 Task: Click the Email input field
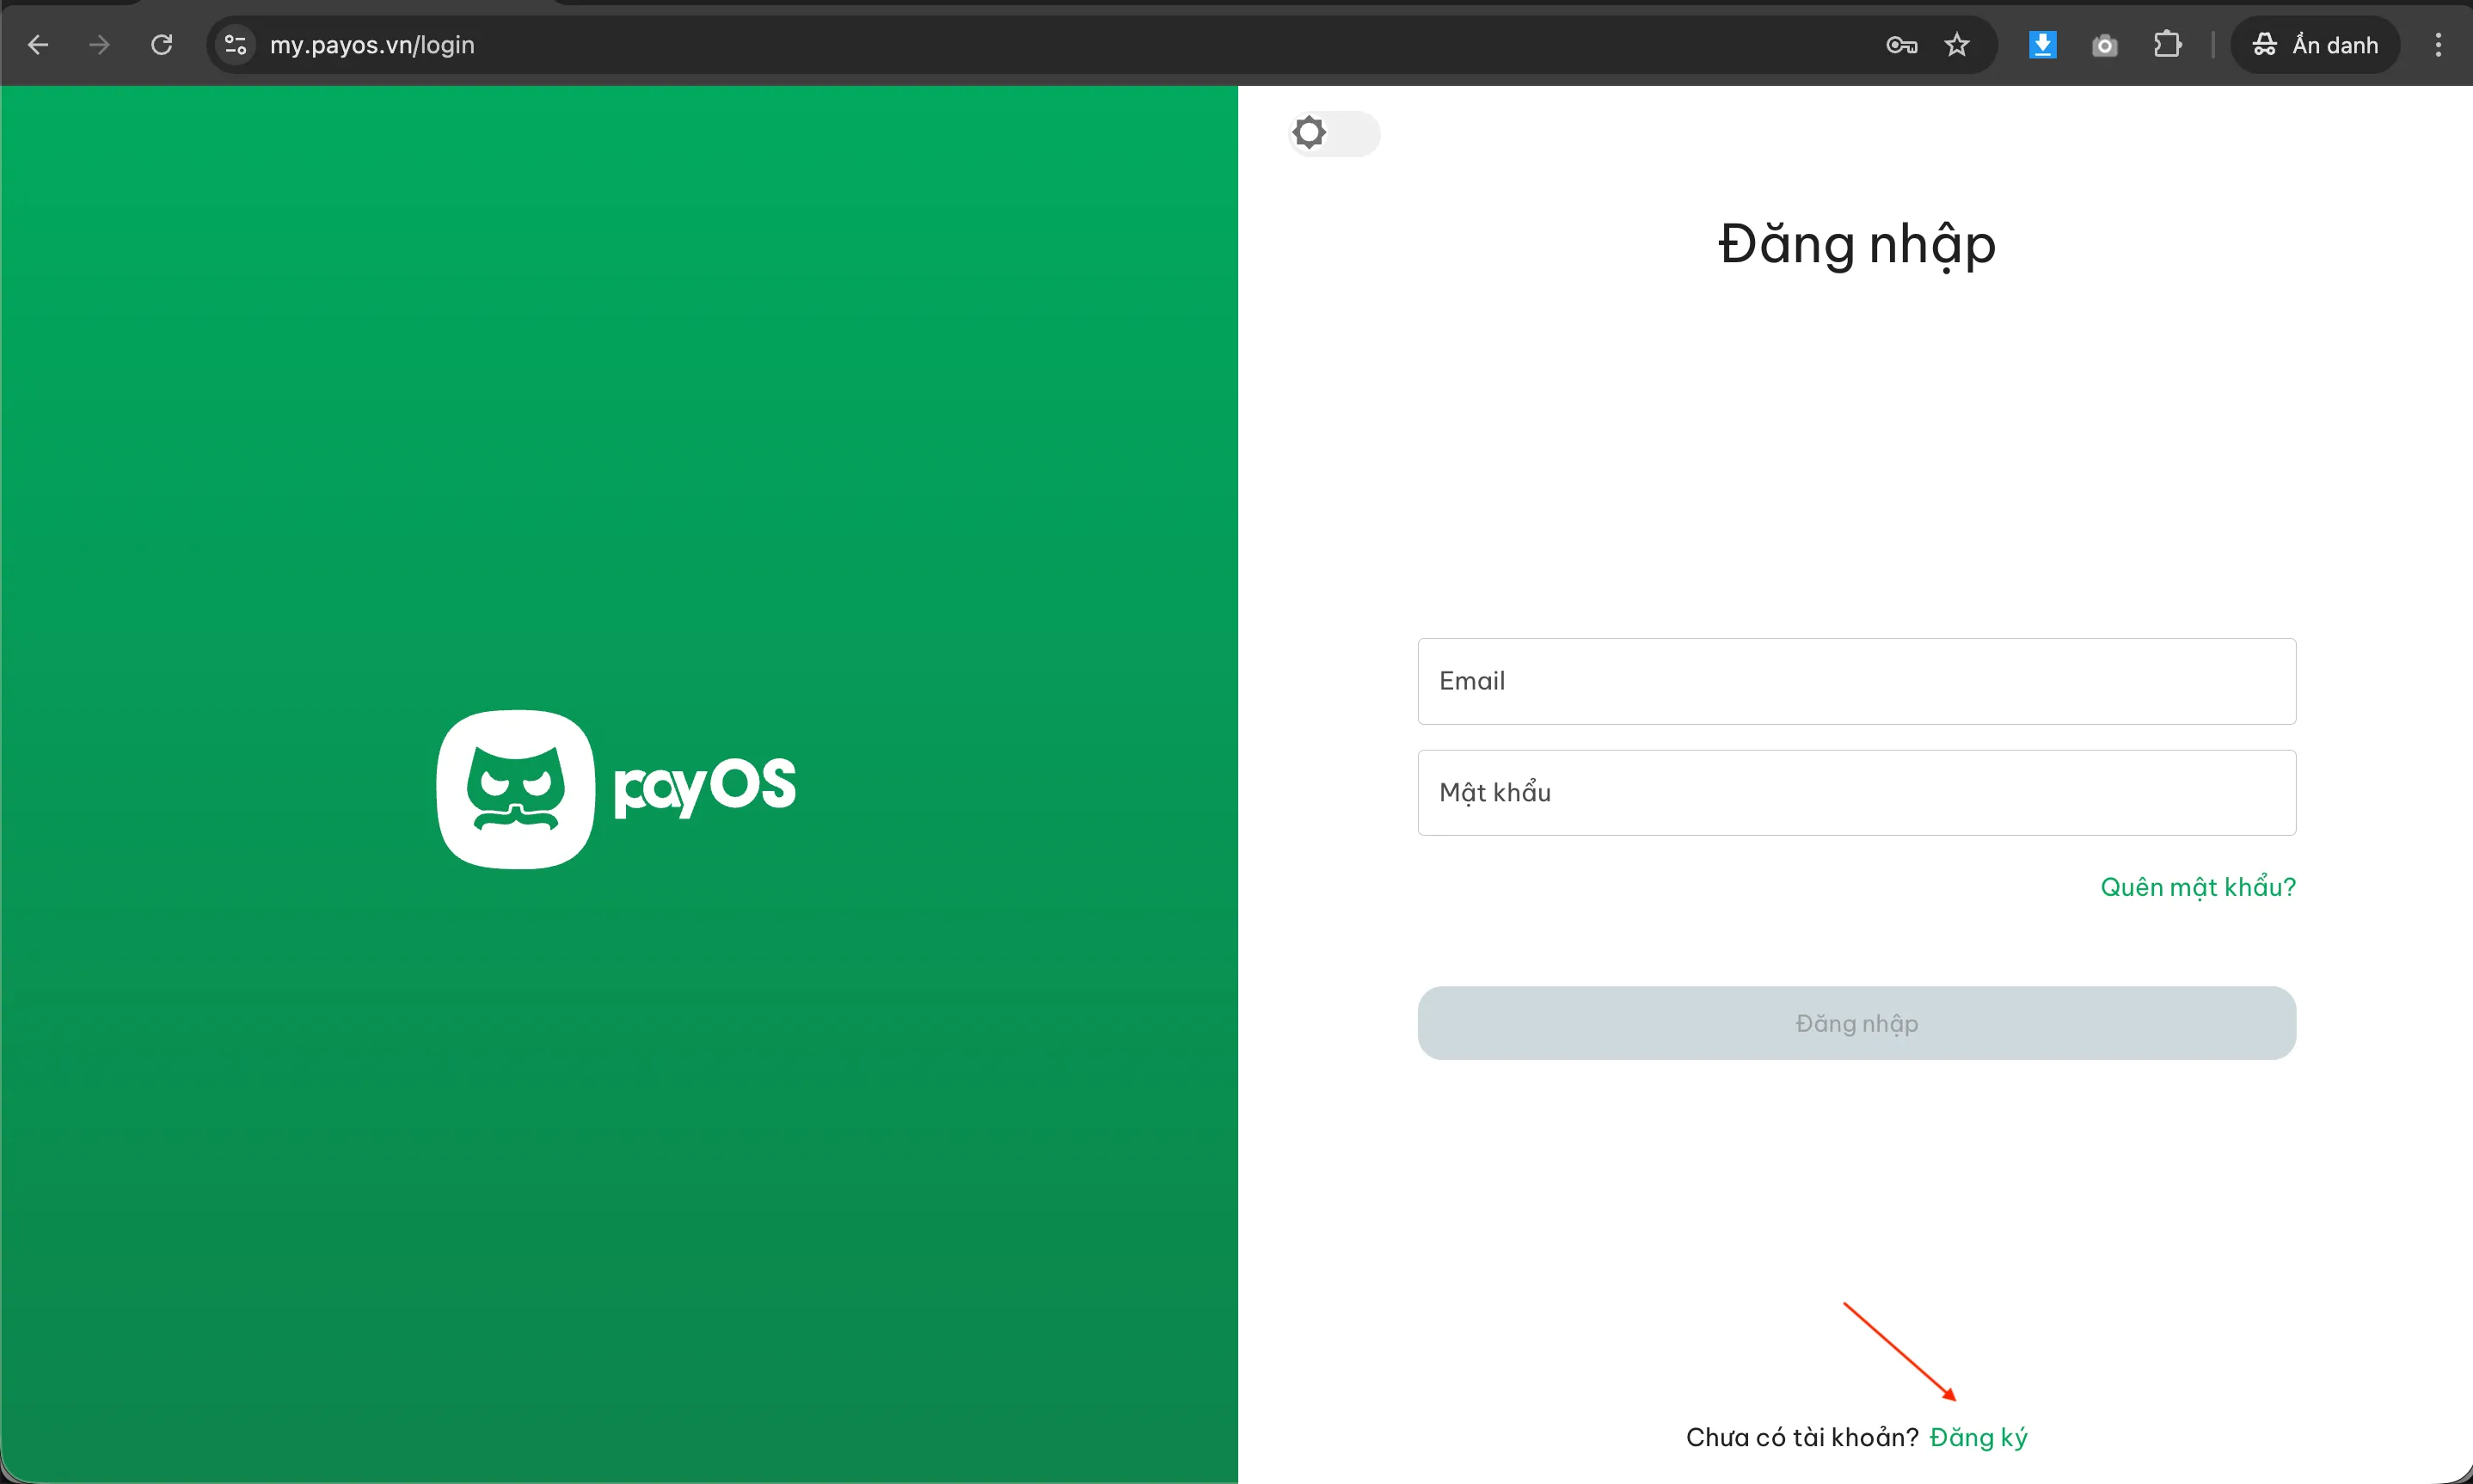[1855, 681]
